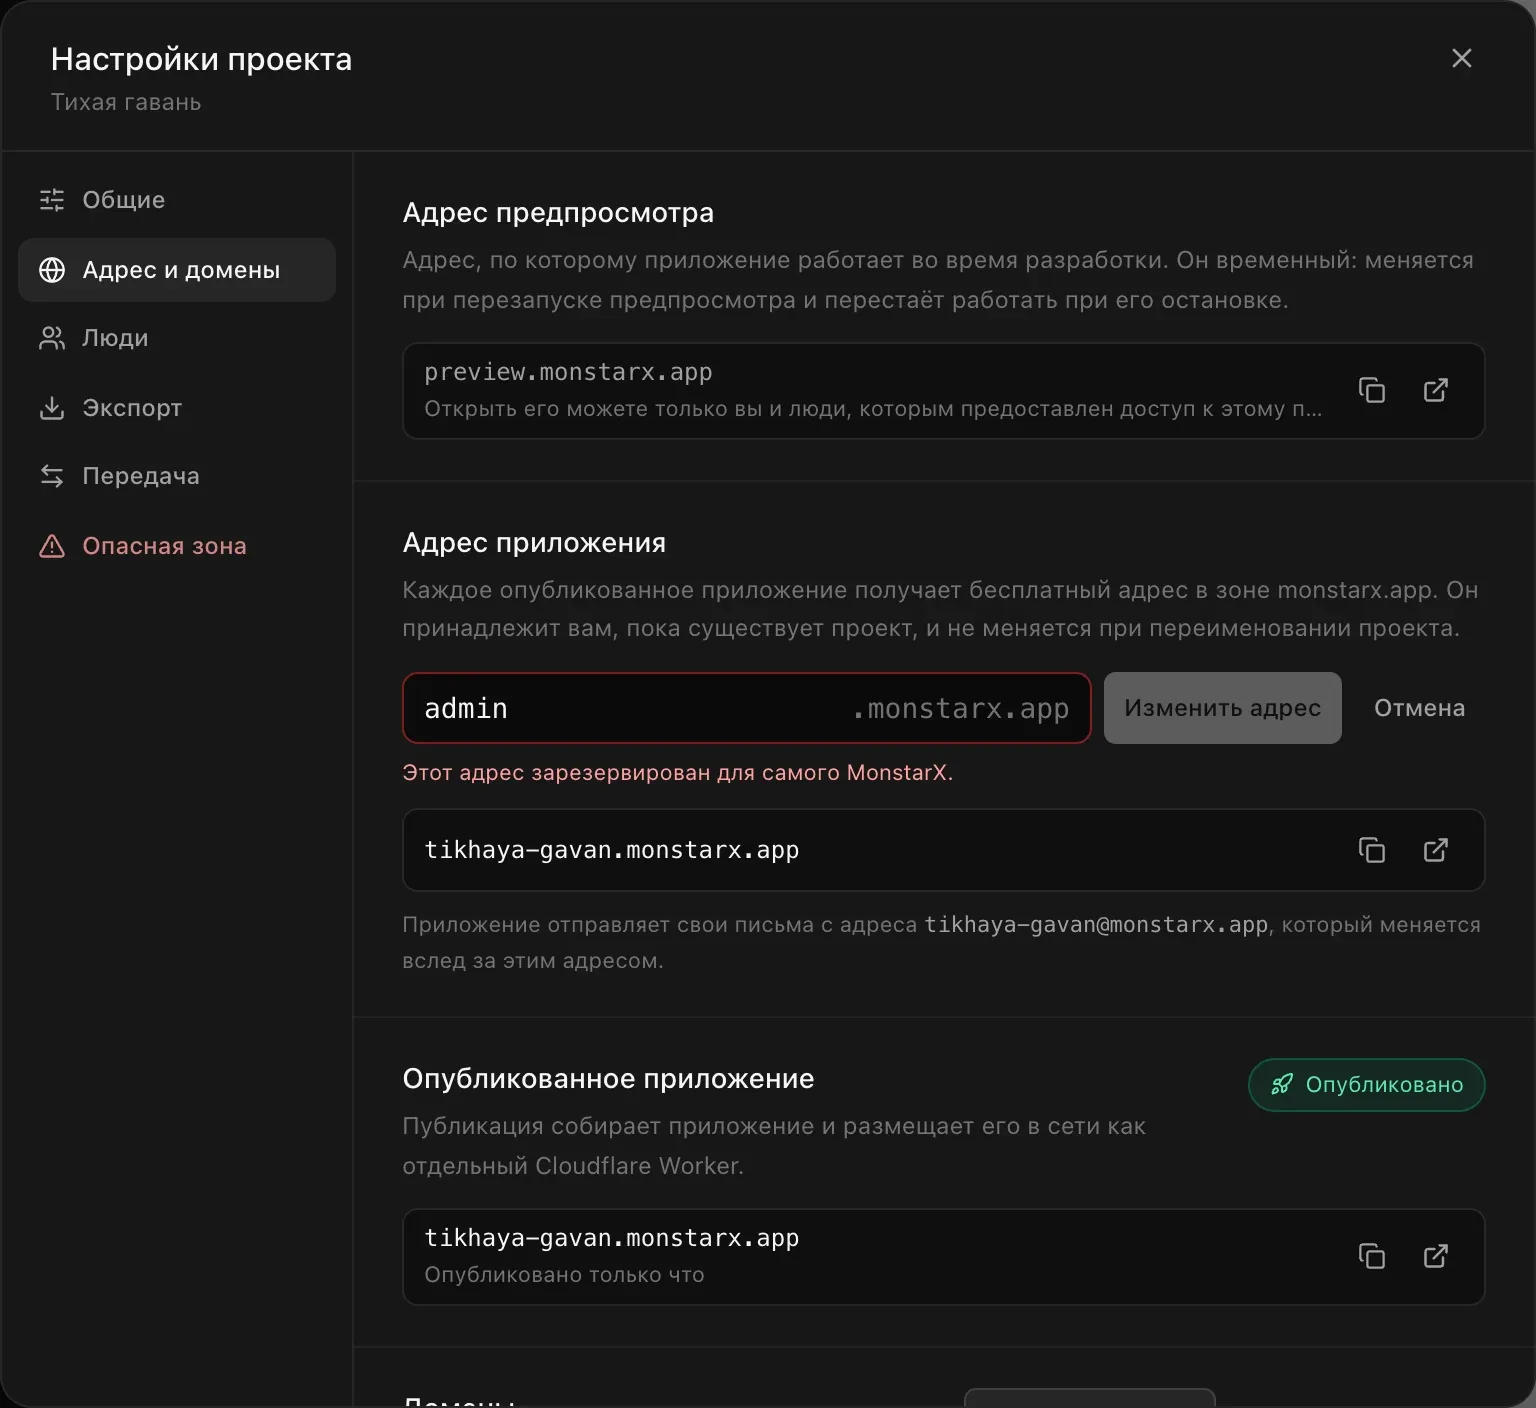The image size is (1536, 1408).
Task: Copy the preview.monstarx.app address
Action: tap(1372, 390)
